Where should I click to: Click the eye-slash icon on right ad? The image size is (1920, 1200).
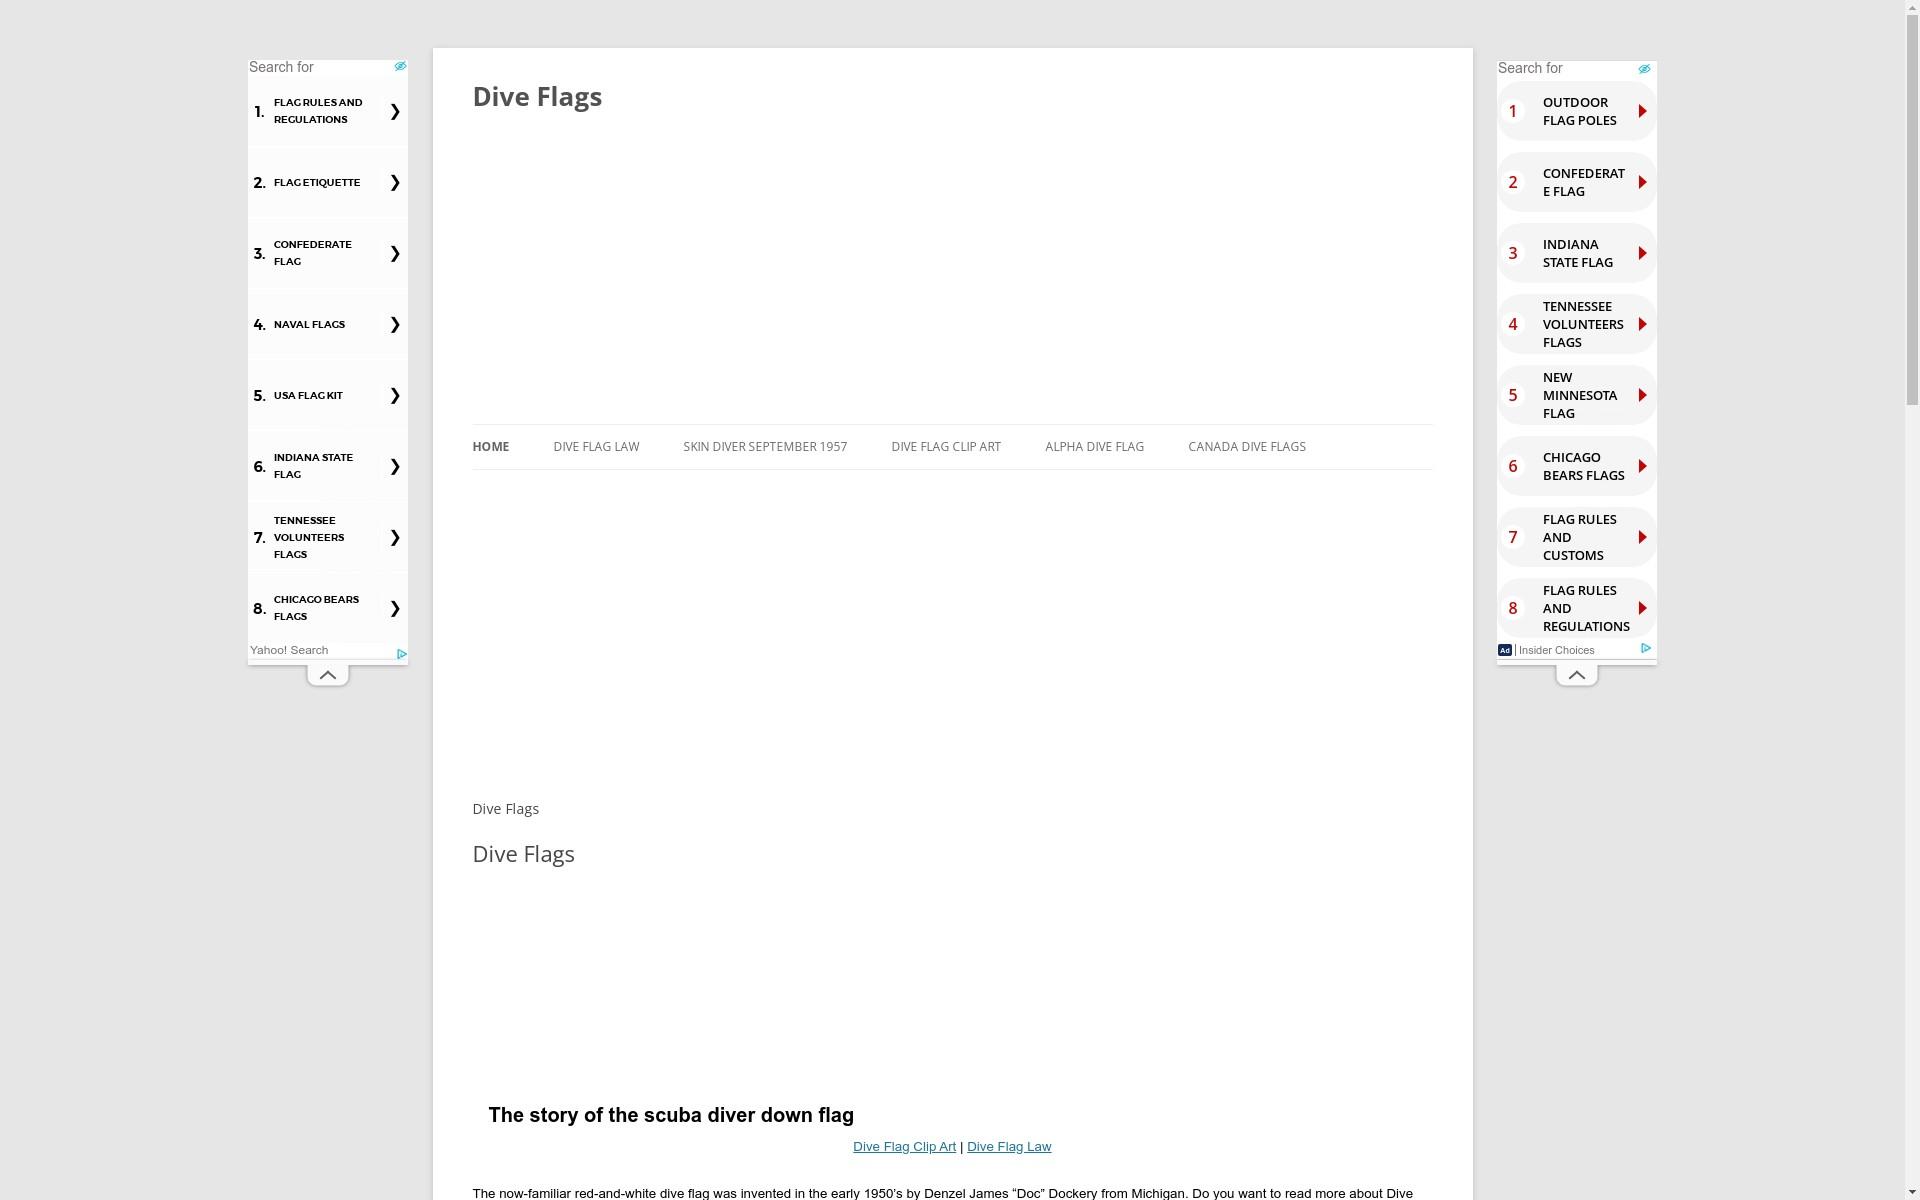(x=1644, y=69)
